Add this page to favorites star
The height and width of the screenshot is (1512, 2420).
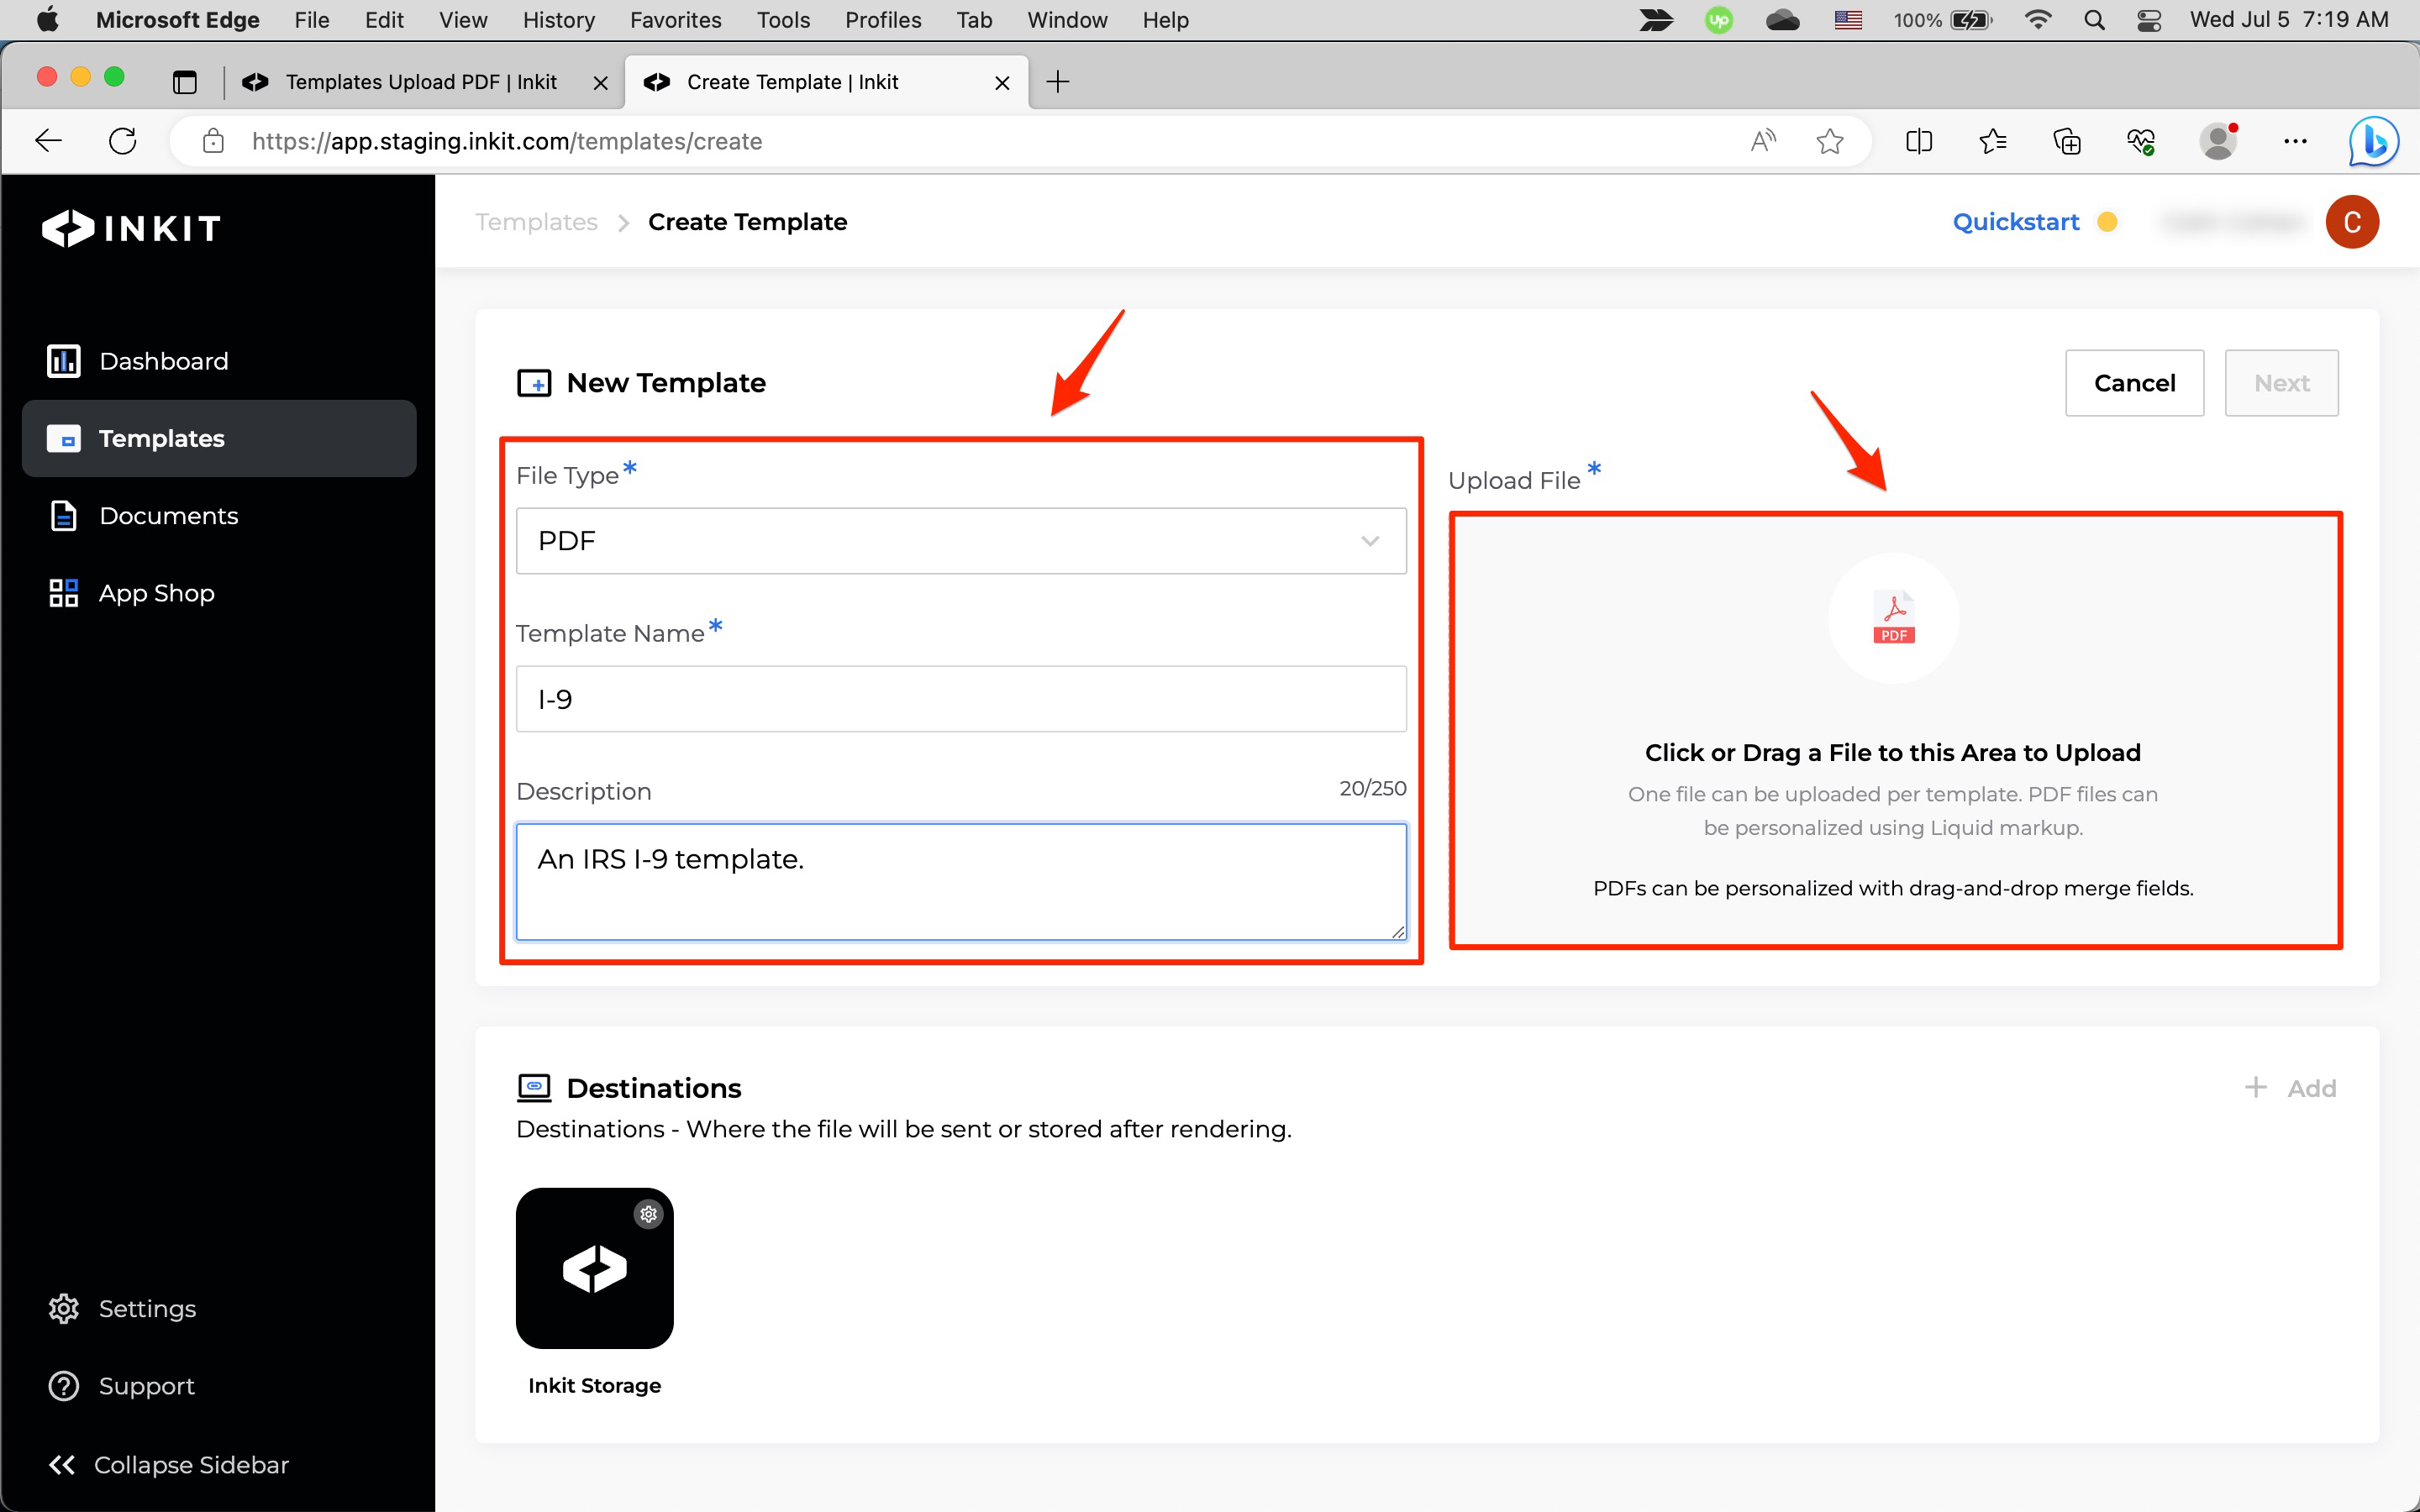pyautogui.click(x=1829, y=141)
